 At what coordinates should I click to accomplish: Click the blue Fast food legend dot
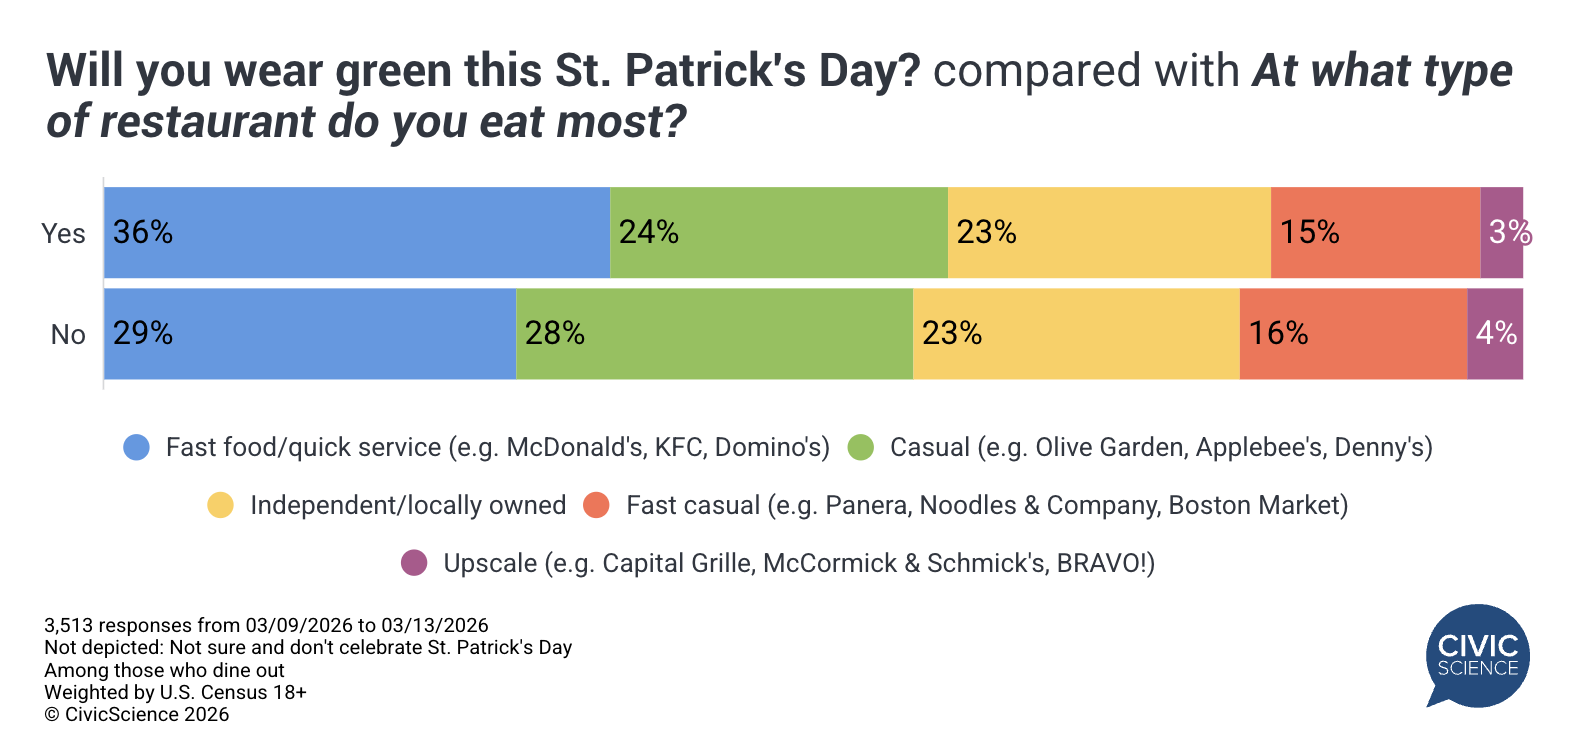pyautogui.click(x=136, y=447)
